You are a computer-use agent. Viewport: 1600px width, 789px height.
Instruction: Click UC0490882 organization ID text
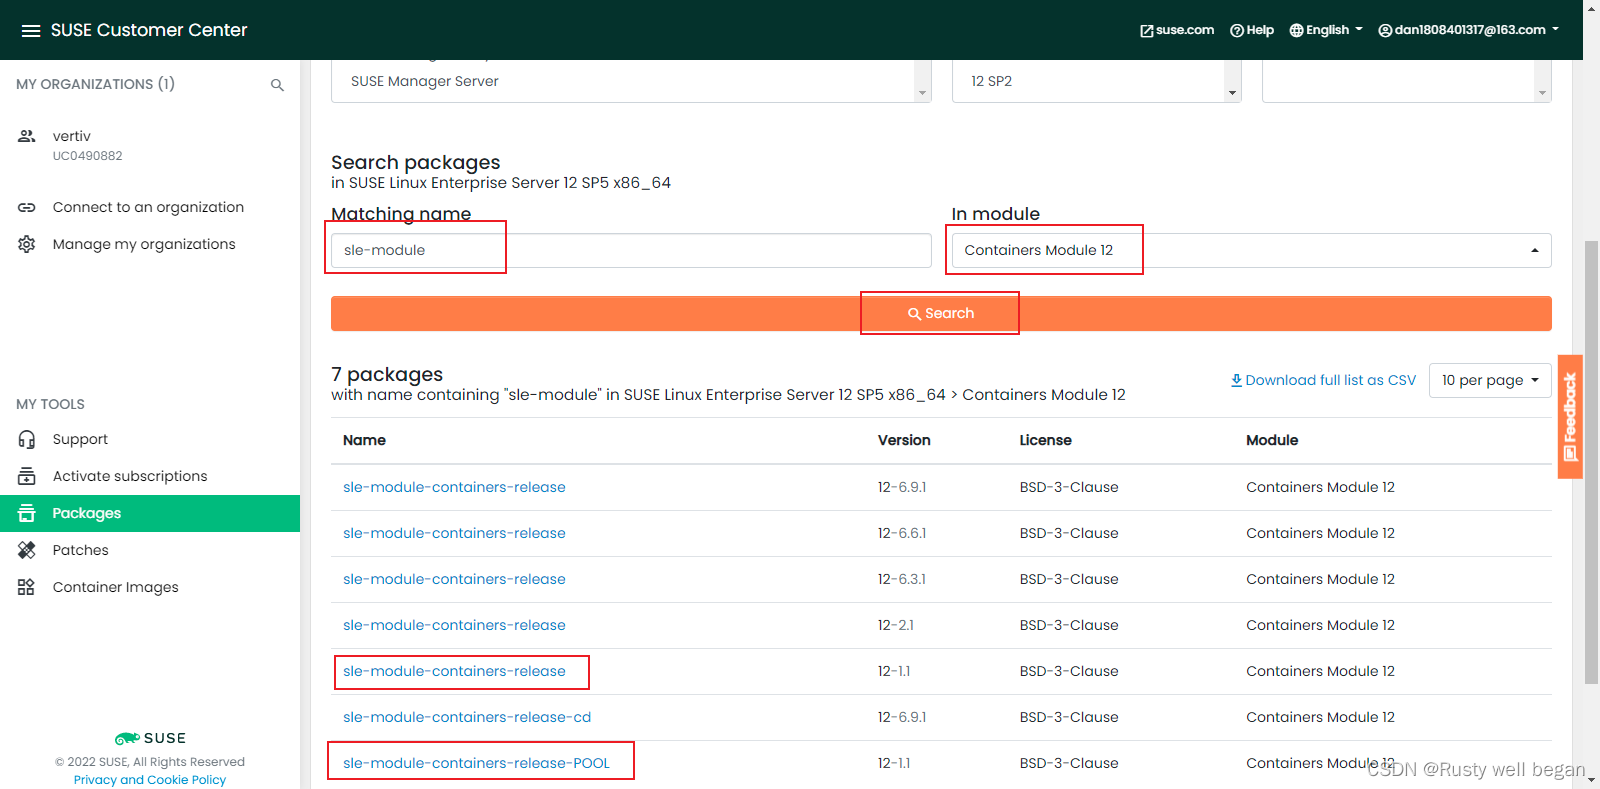(88, 156)
